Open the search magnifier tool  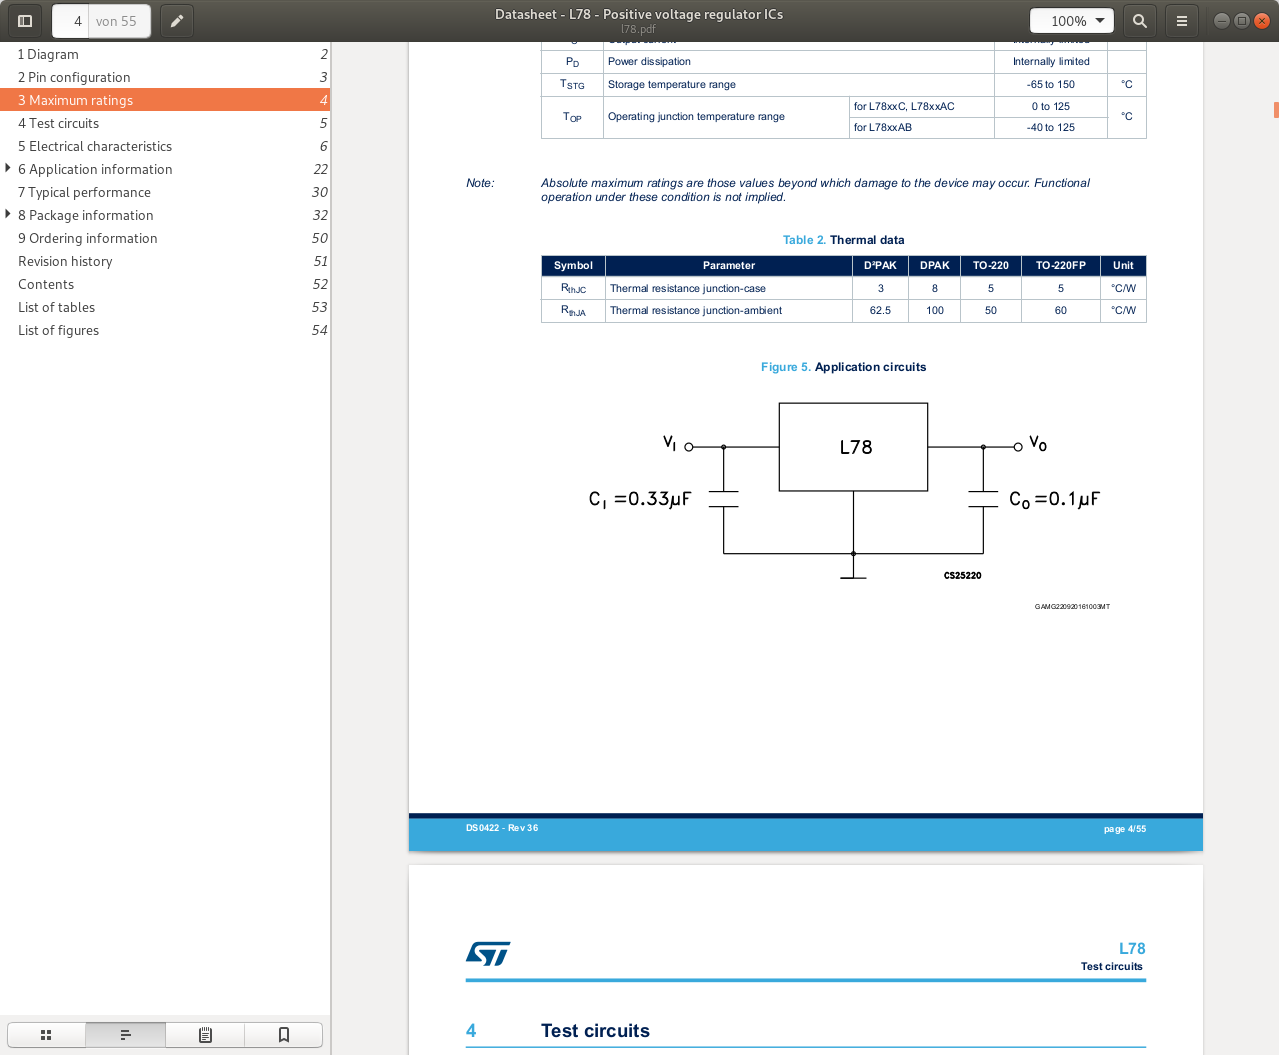pos(1140,21)
